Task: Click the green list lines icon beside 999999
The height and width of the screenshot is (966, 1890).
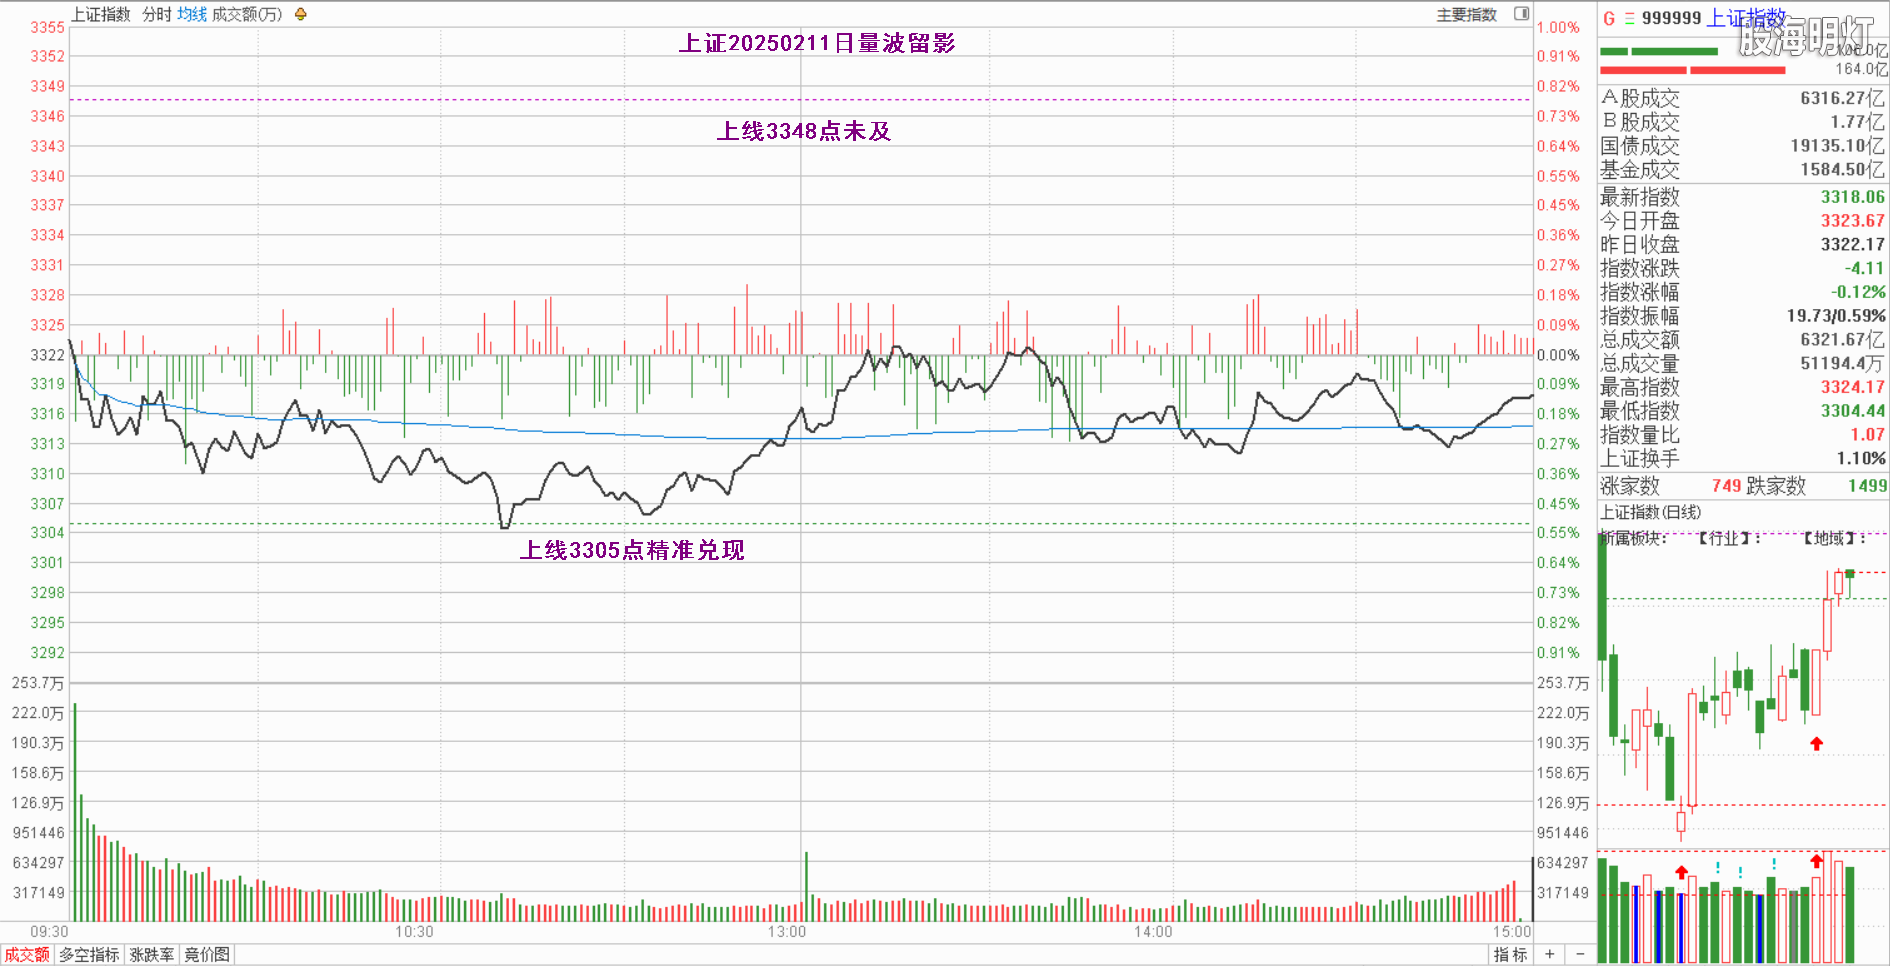Action: [x=1629, y=18]
